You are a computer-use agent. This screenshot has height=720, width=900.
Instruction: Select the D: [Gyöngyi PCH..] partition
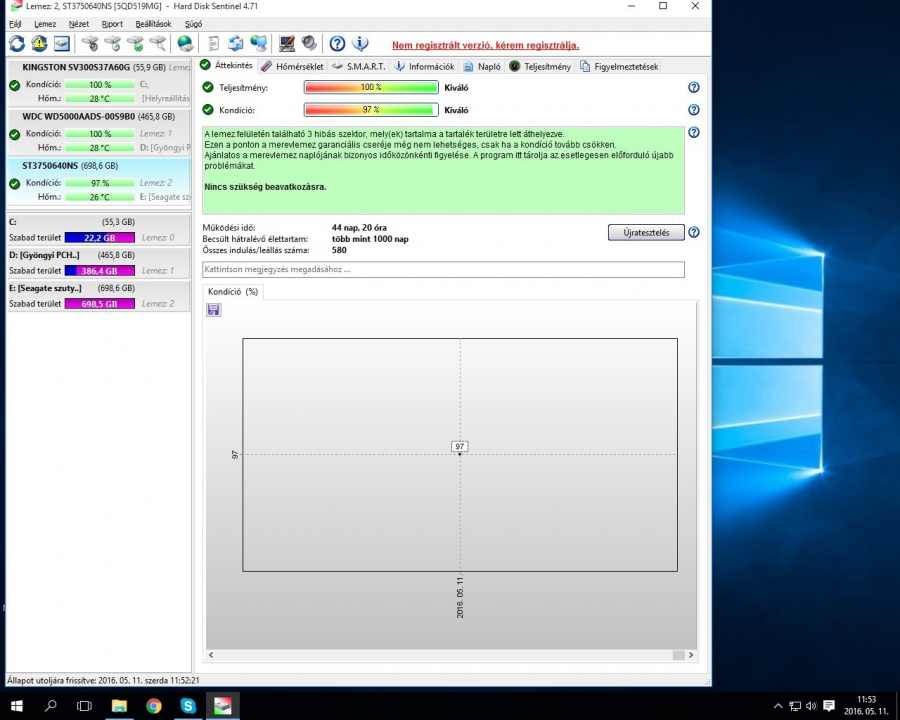tap(99, 262)
